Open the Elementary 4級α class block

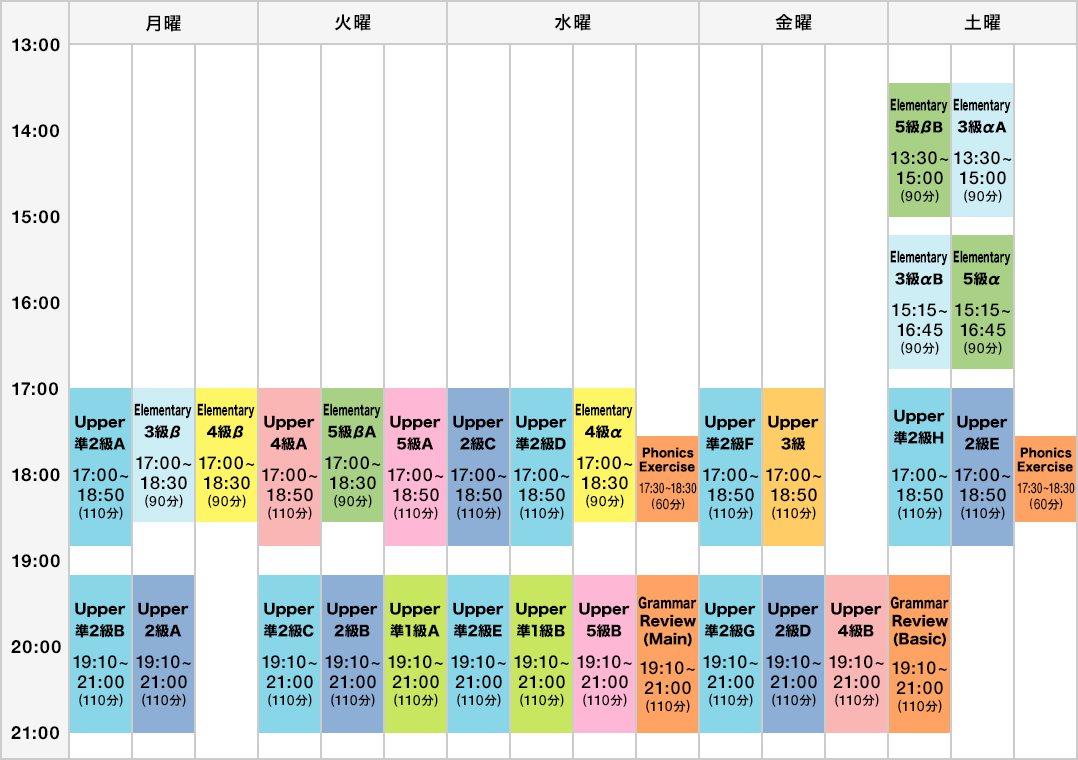[x=604, y=455]
